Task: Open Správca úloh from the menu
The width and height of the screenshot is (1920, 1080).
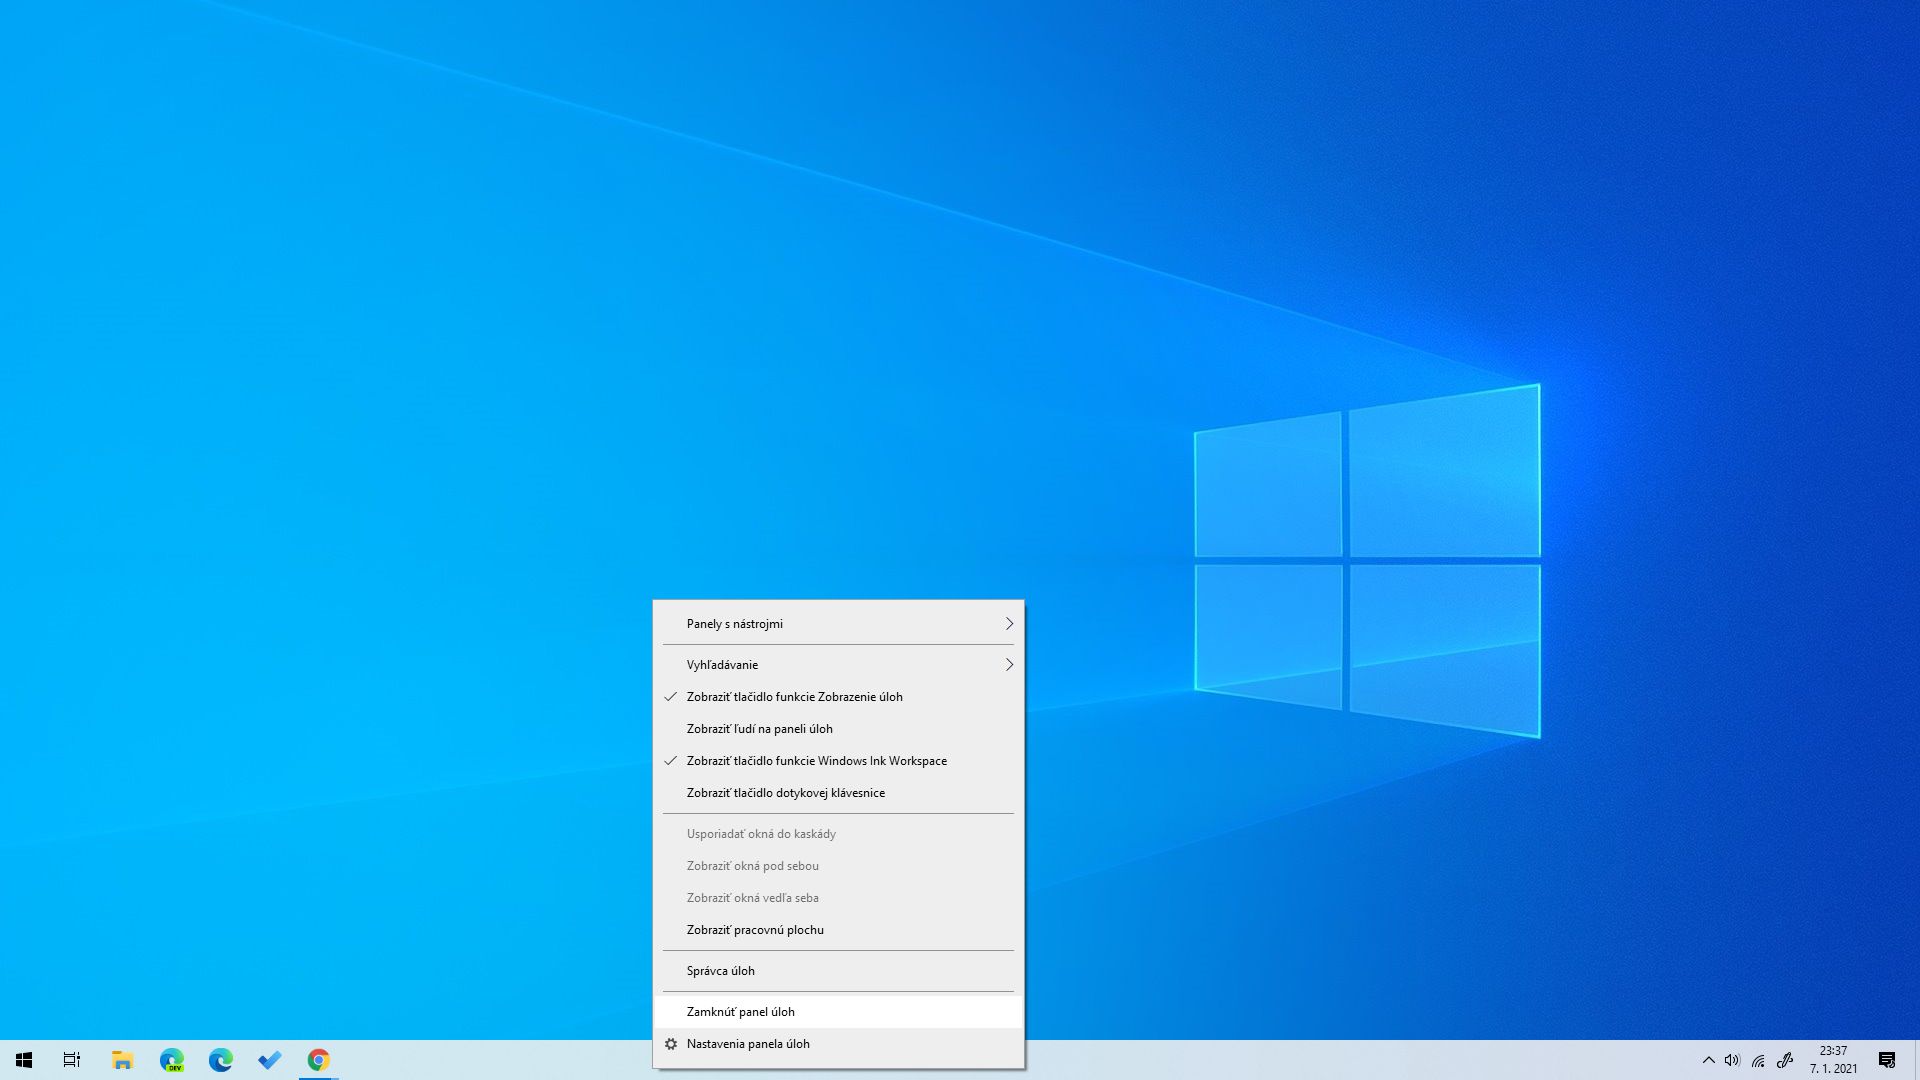Action: 838,971
